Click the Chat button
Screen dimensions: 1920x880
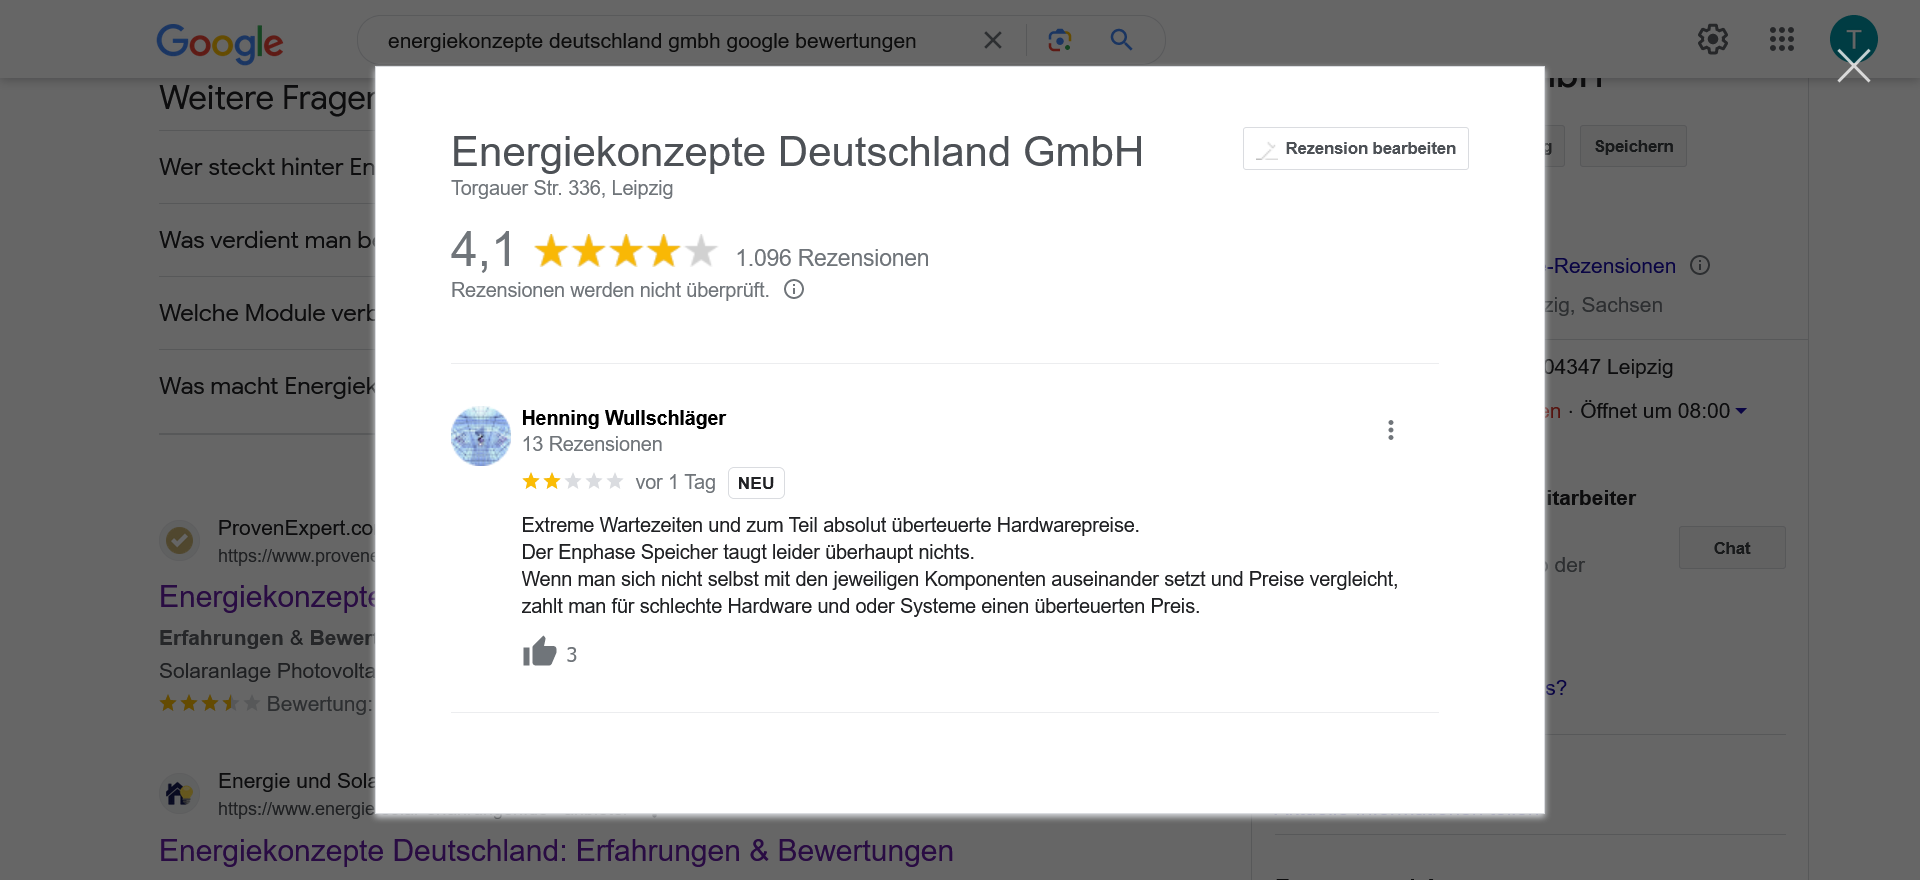click(x=1731, y=548)
